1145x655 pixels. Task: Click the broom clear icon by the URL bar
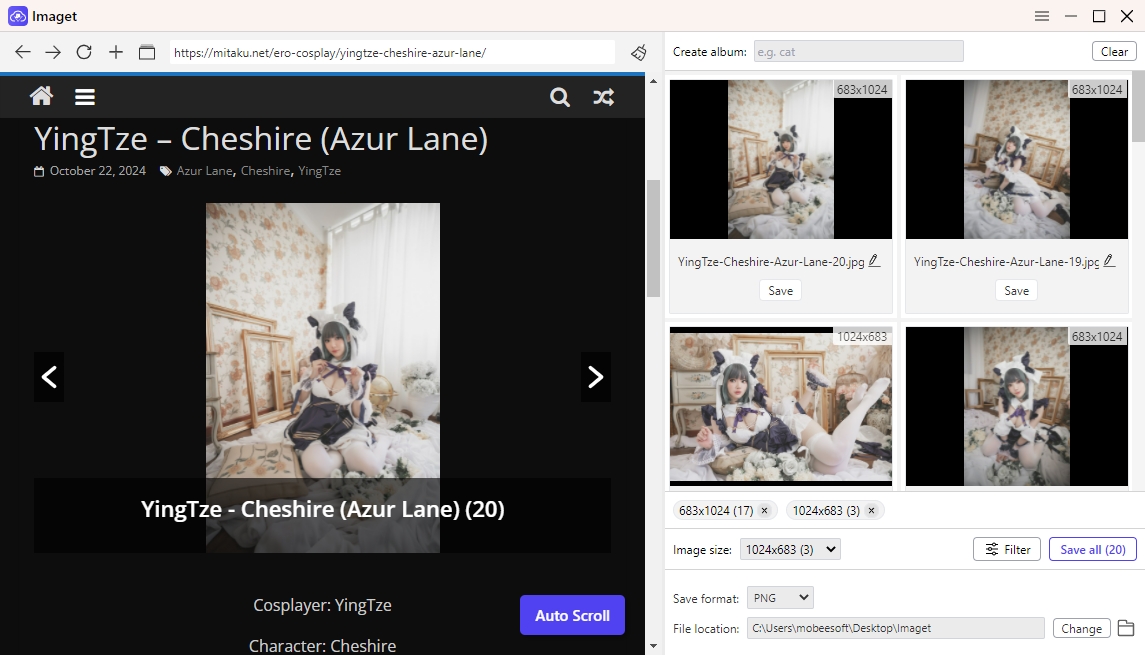click(639, 52)
